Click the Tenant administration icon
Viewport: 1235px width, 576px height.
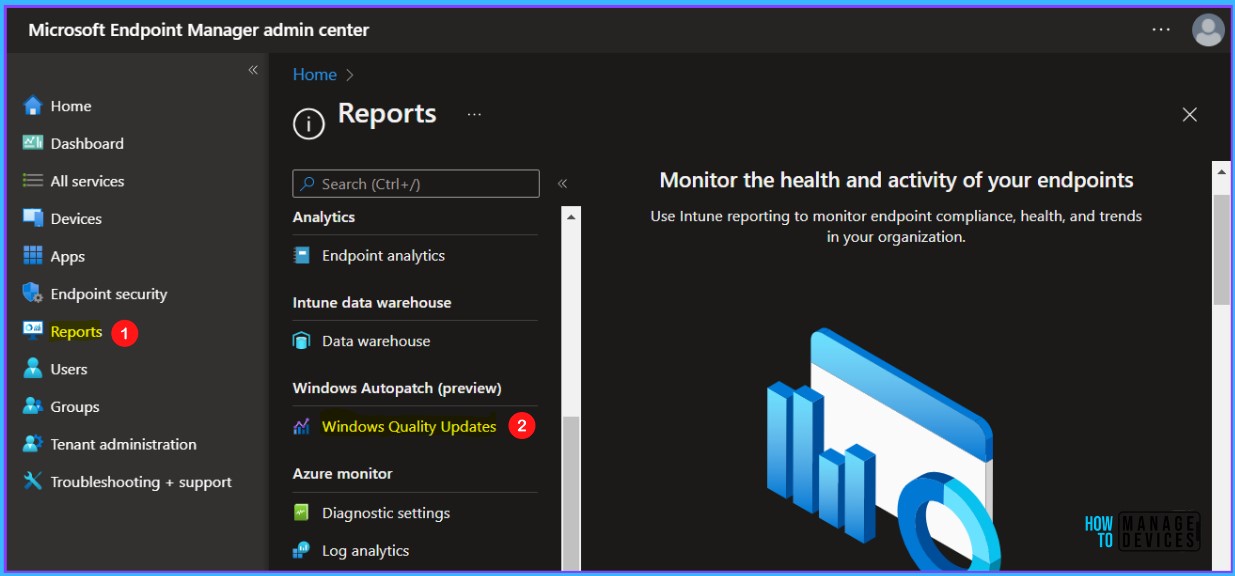click(32, 444)
